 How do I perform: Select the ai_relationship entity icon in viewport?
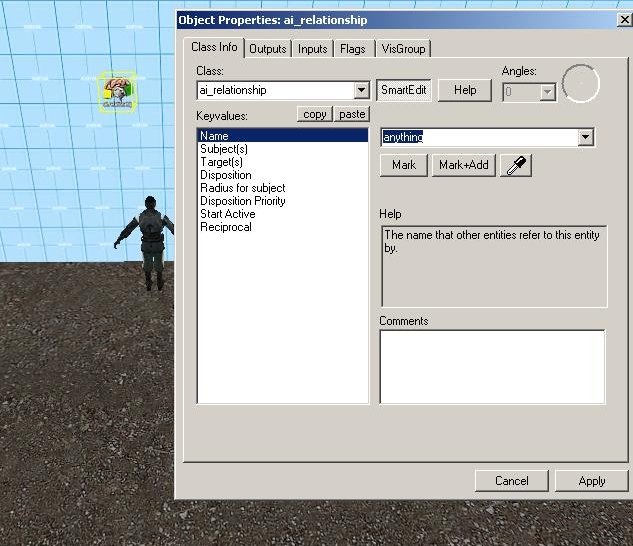117,92
